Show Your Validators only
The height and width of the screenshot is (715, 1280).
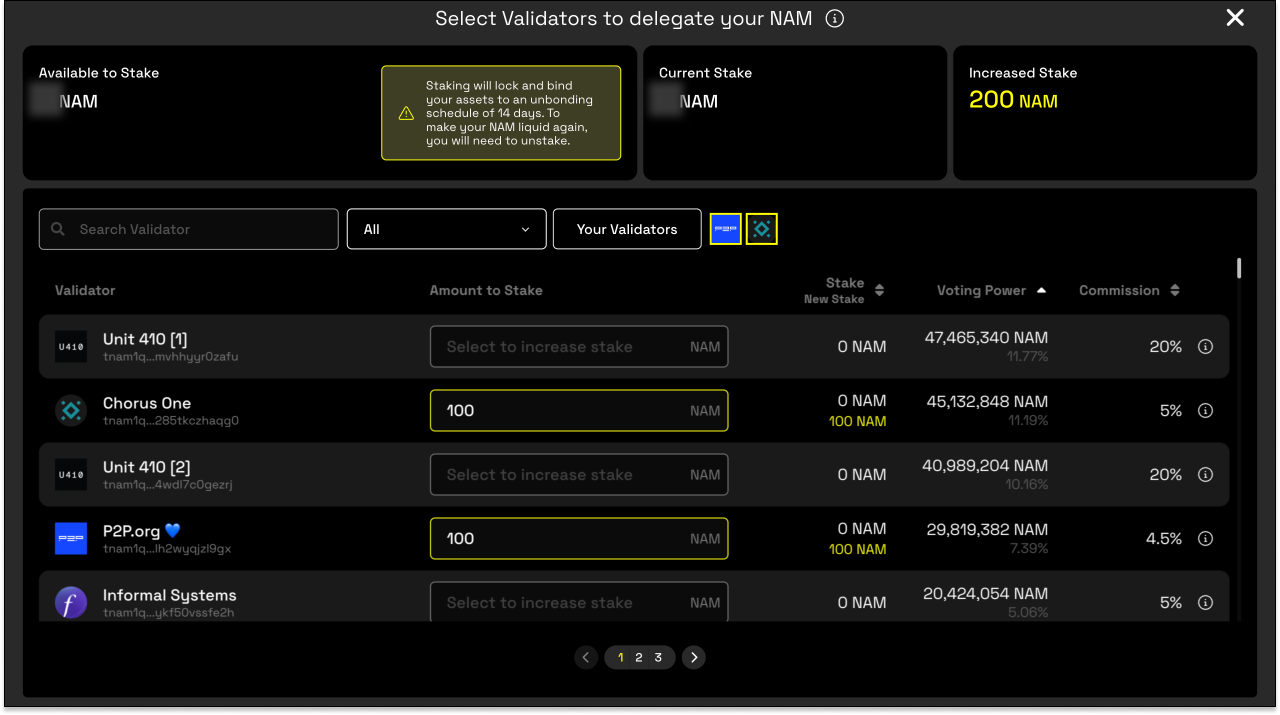(627, 229)
